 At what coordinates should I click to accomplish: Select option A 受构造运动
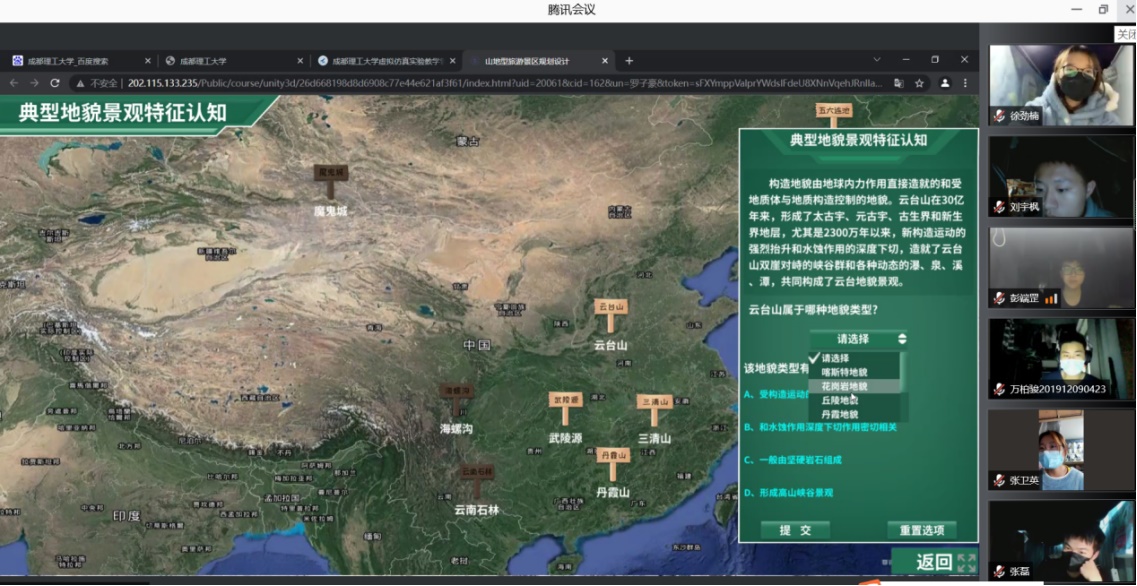click(x=776, y=394)
